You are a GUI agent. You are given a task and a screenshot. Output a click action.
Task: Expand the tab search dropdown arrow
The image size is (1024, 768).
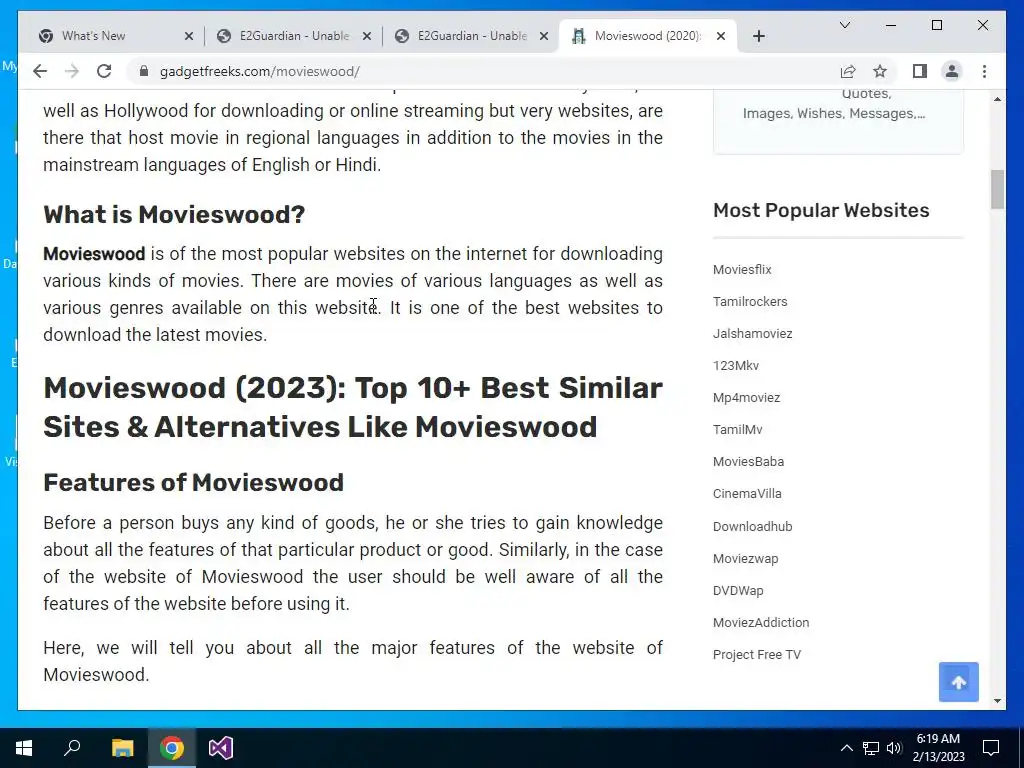[x=844, y=25]
